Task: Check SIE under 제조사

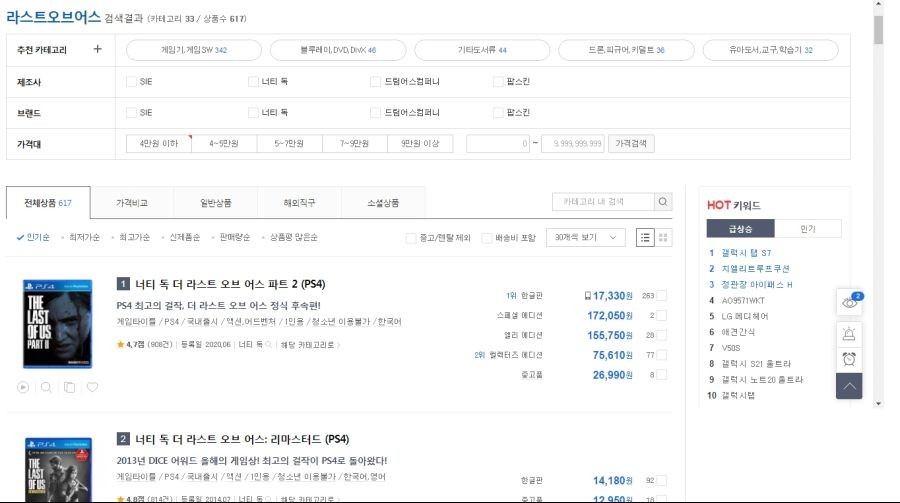Action: (x=131, y=82)
